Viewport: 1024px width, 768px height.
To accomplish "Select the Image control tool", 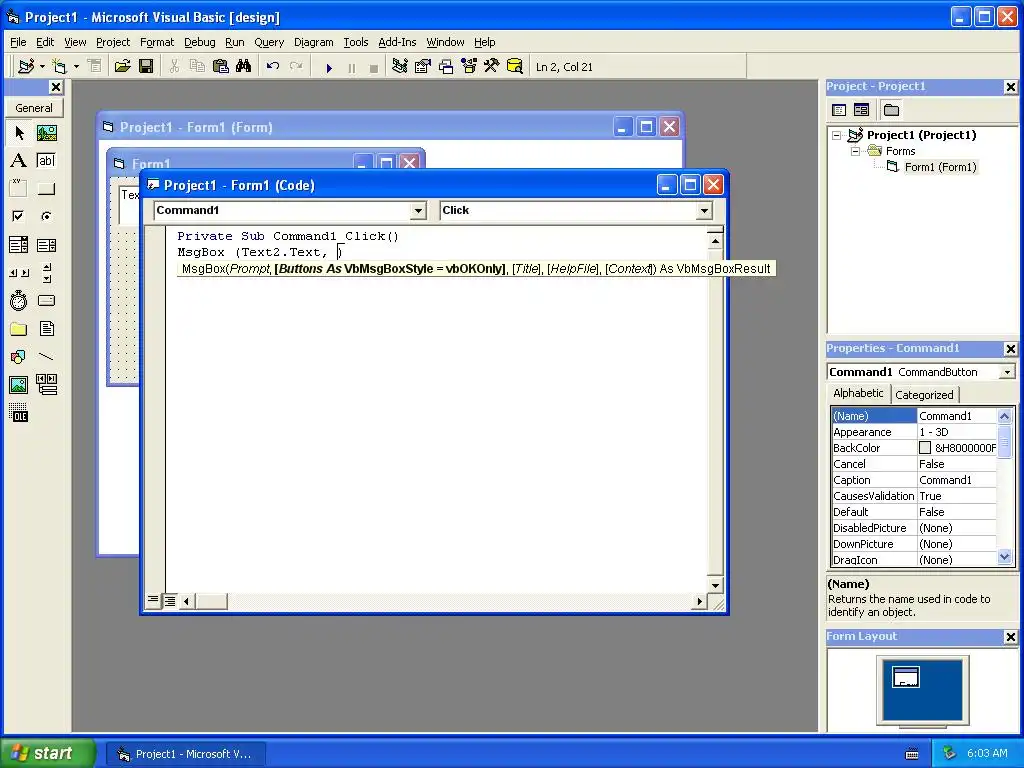I will tap(19, 385).
